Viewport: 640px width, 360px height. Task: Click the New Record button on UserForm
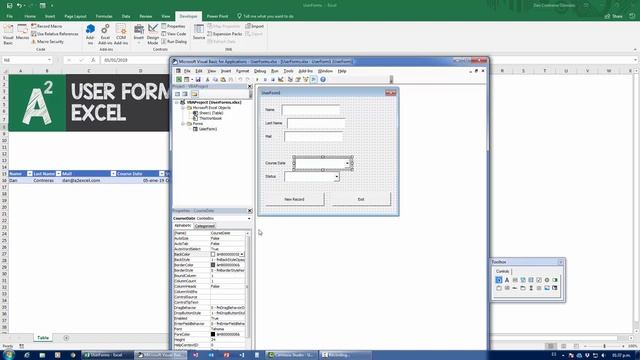pos(294,199)
